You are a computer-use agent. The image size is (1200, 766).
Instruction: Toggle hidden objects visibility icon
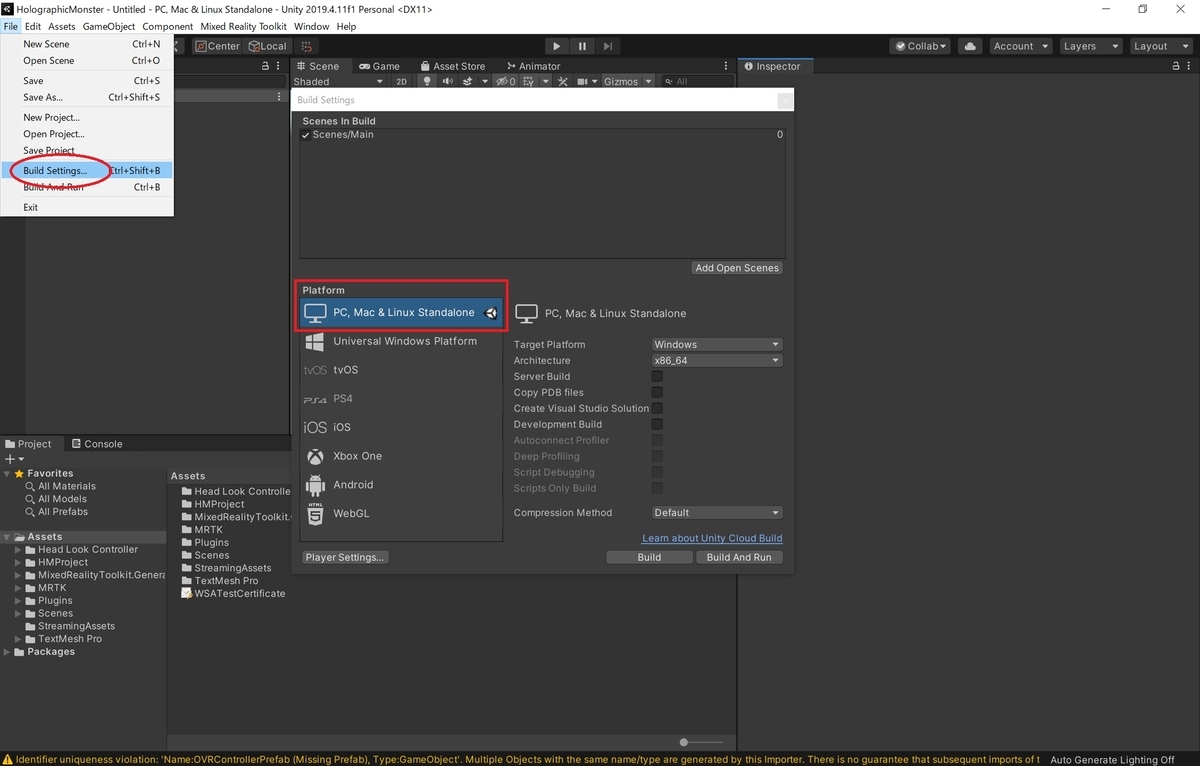506,82
